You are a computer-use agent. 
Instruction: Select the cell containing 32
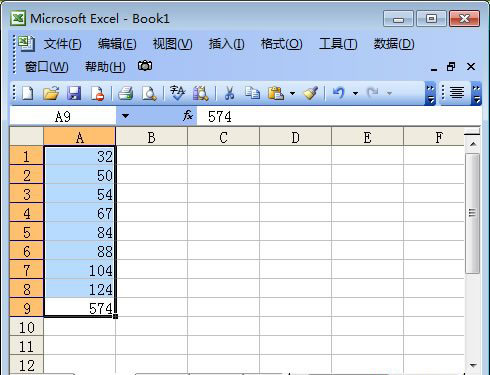tap(79, 156)
